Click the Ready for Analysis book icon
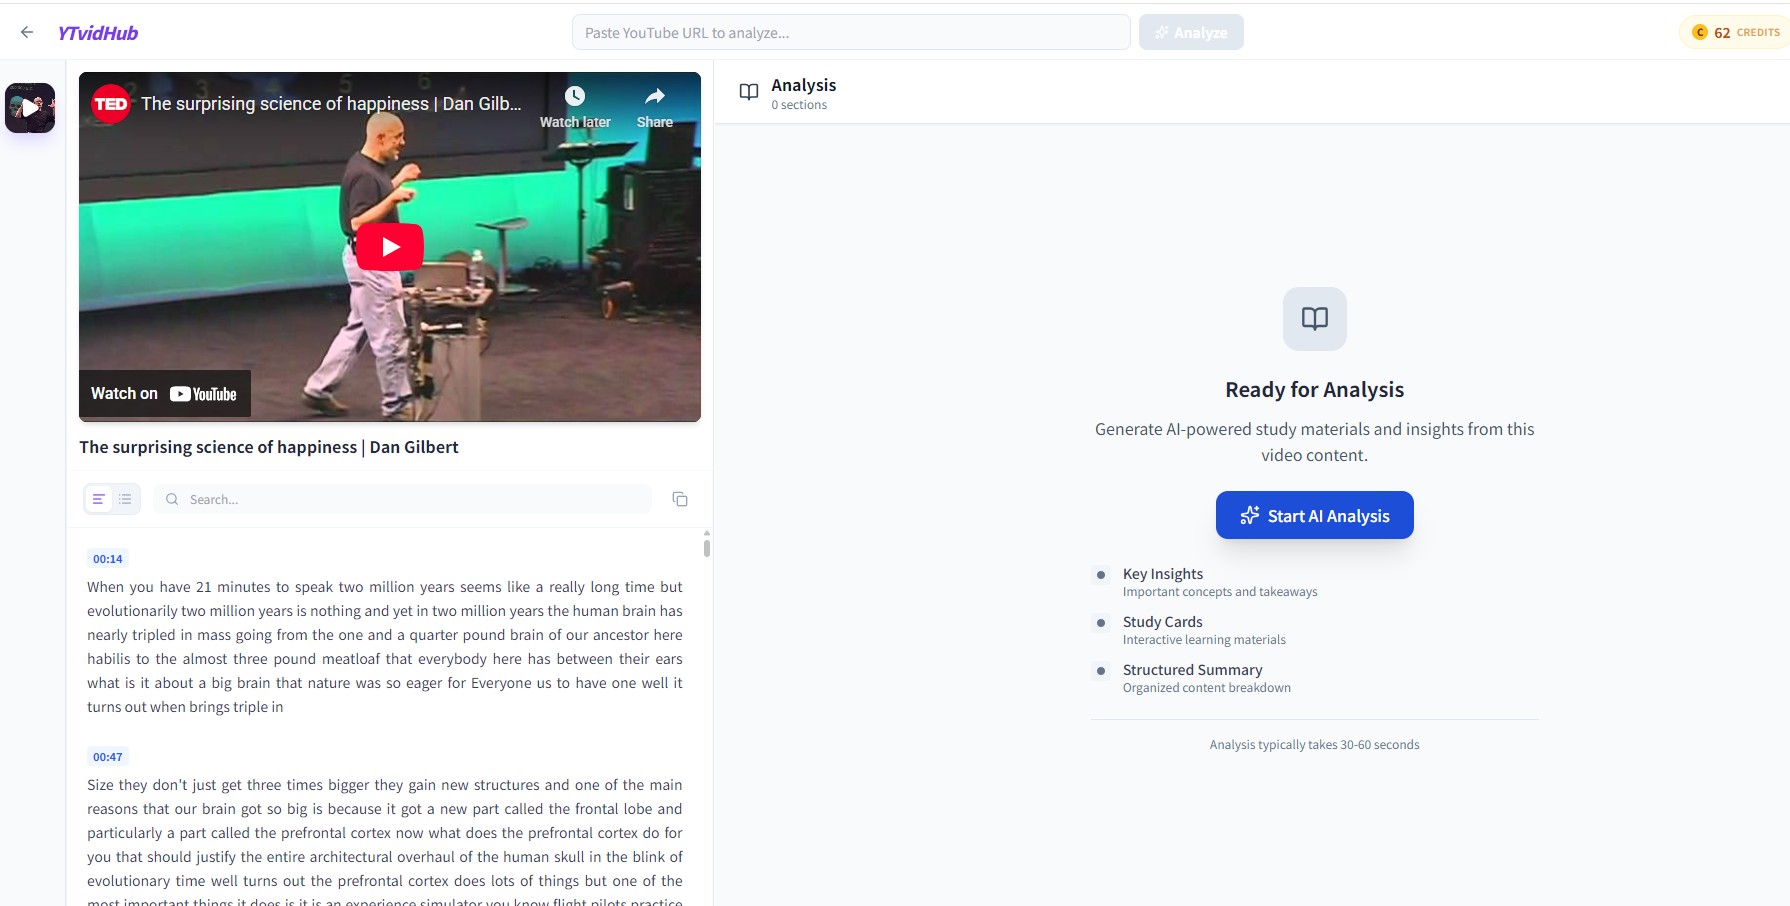1790x906 pixels. (x=1315, y=319)
